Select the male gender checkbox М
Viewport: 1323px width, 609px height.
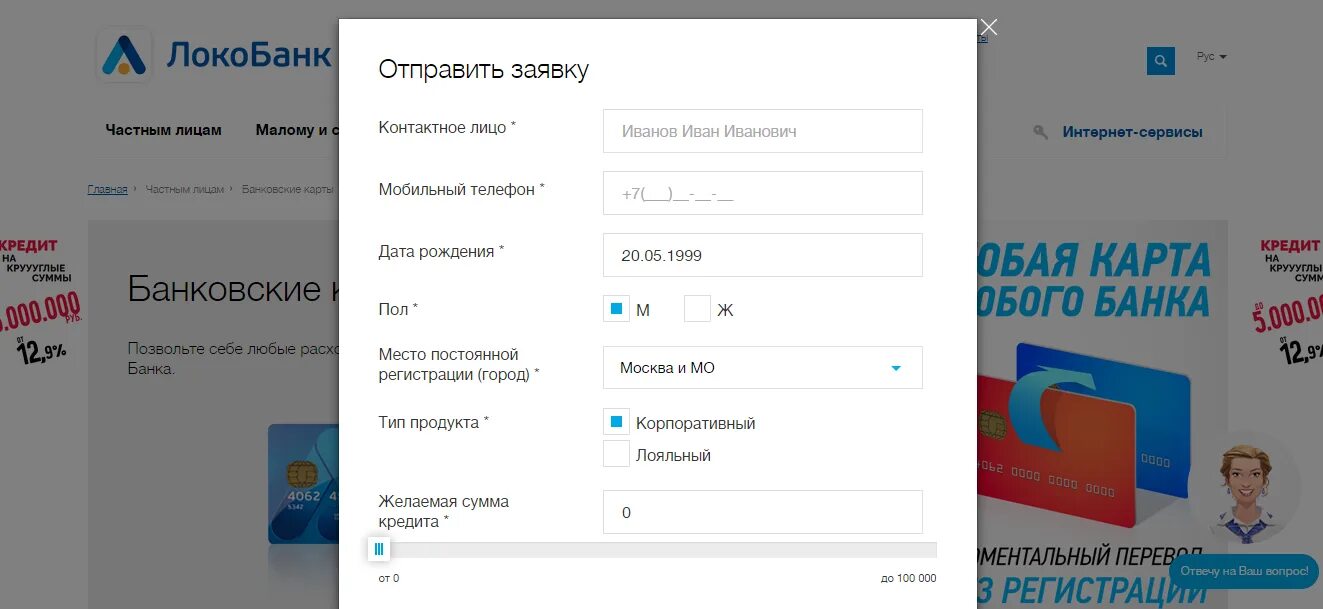616,309
